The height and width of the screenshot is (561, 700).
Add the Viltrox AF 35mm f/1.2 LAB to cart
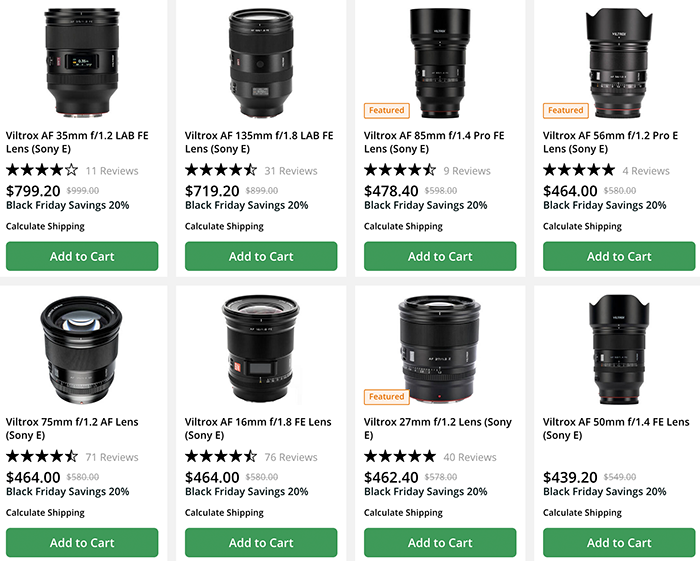click(82, 256)
